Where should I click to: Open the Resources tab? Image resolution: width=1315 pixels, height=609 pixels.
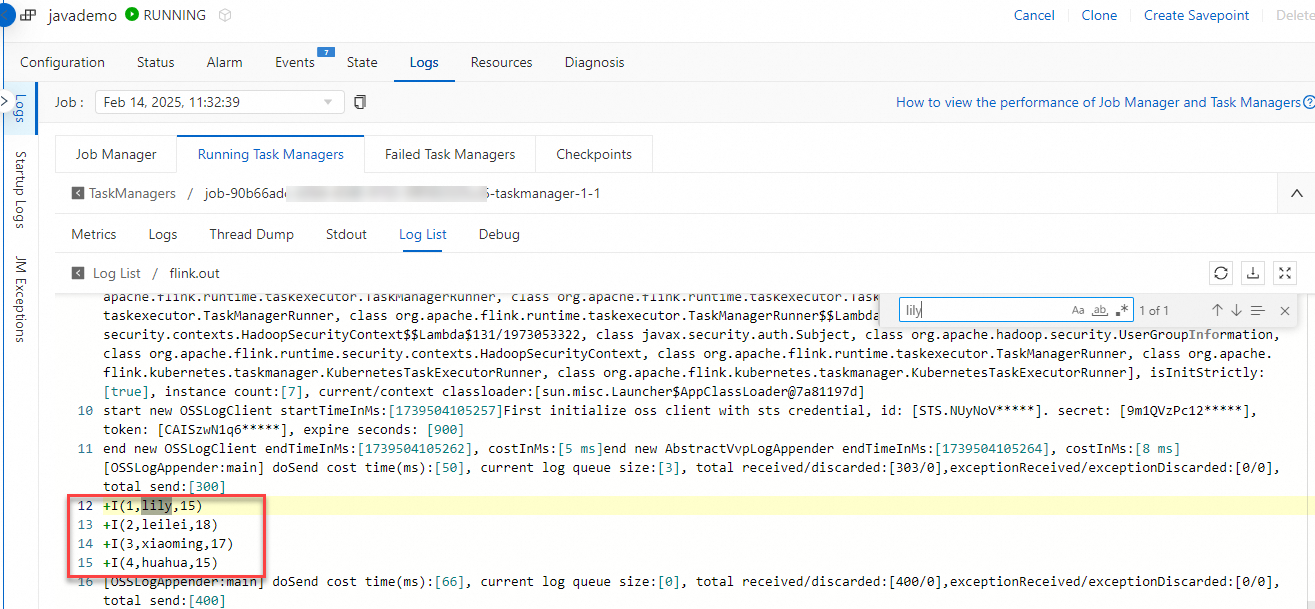coord(501,62)
